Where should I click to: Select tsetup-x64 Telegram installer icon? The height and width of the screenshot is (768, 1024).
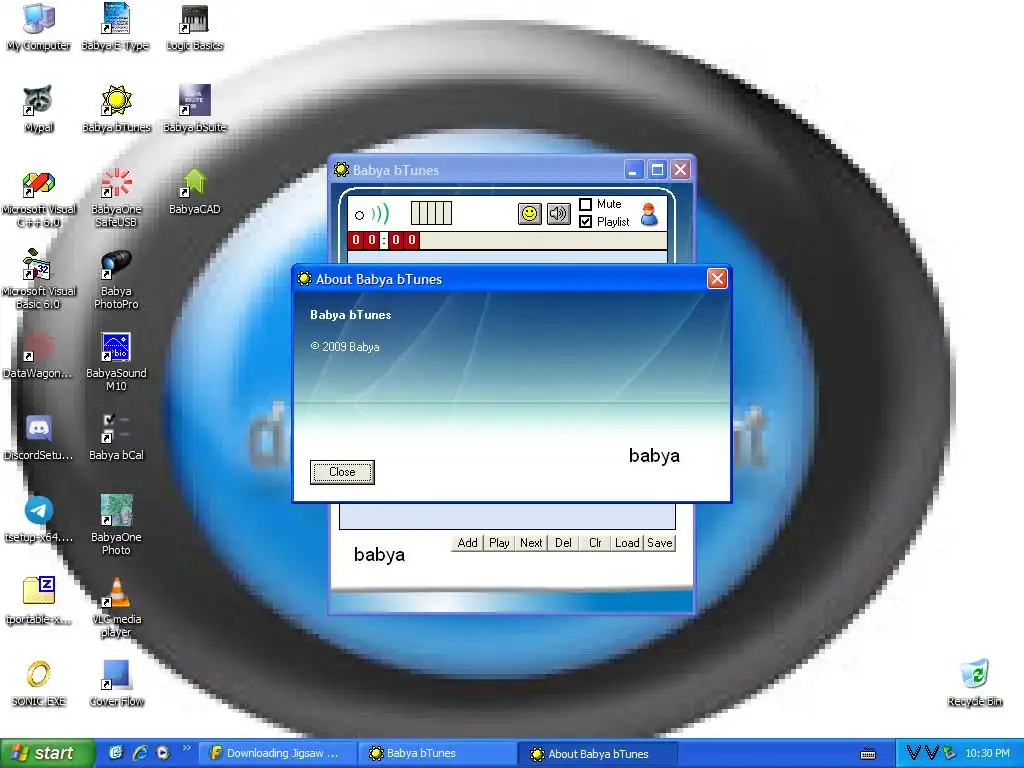pos(39,520)
